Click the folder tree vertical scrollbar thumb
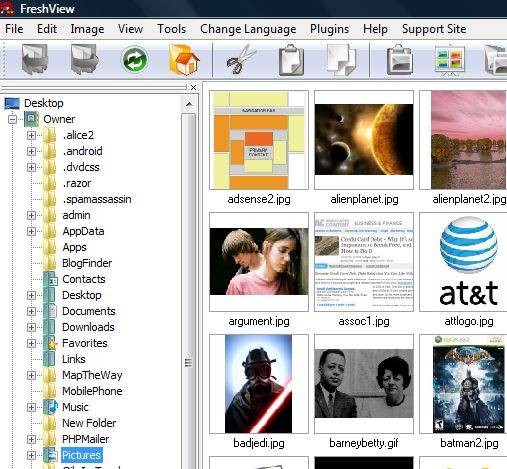The width and height of the screenshot is (507, 469). click(189, 290)
